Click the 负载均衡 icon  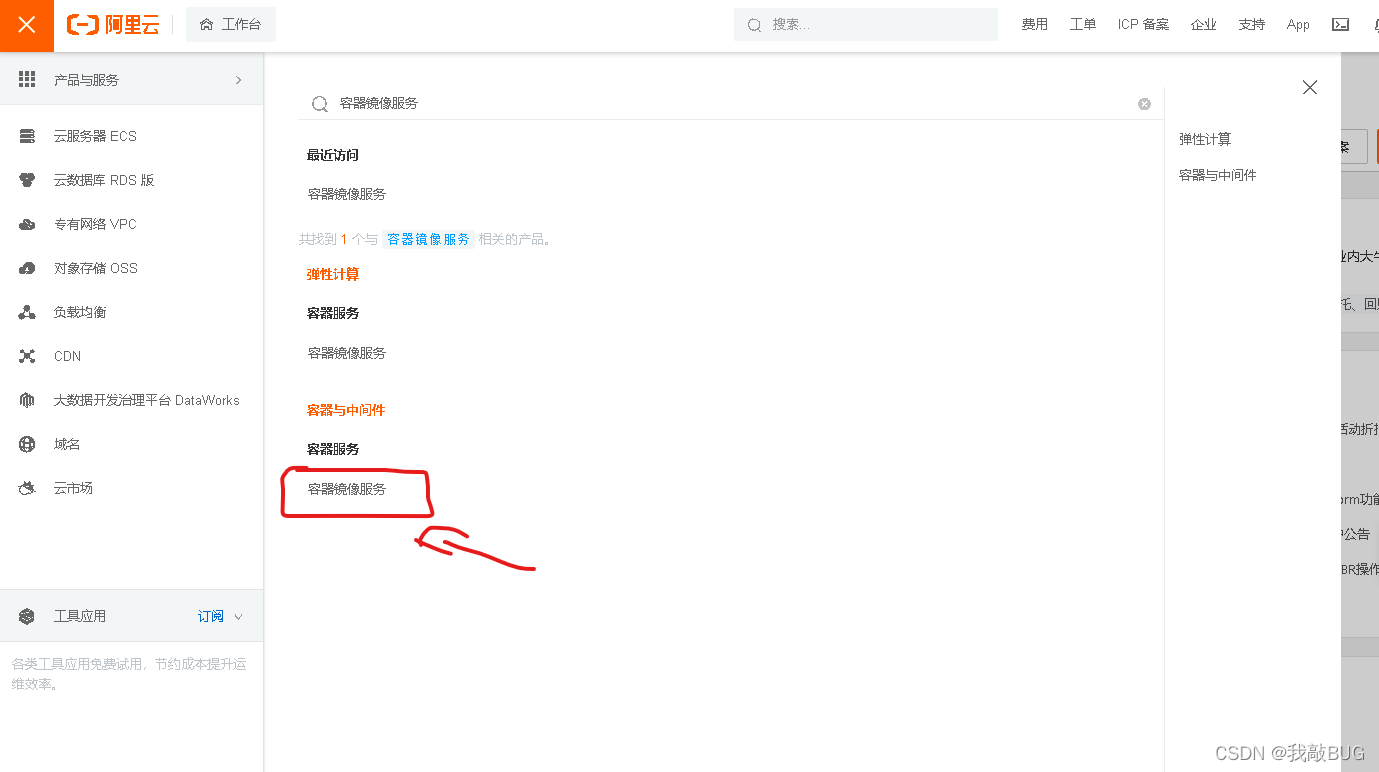(x=27, y=312)
